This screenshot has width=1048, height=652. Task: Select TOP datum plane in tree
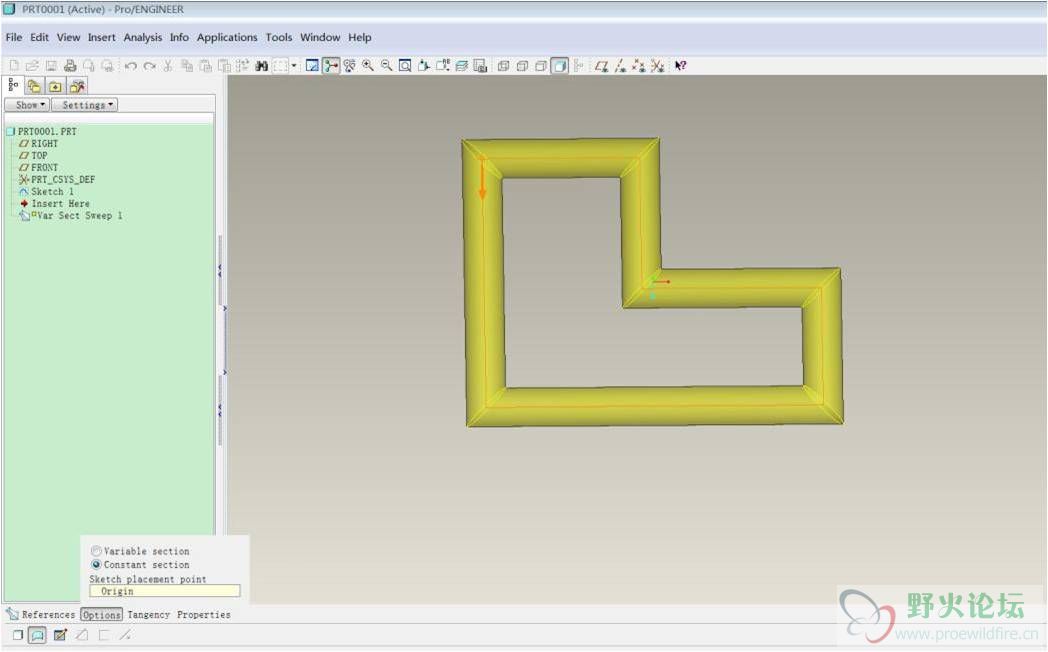(33, 156)
